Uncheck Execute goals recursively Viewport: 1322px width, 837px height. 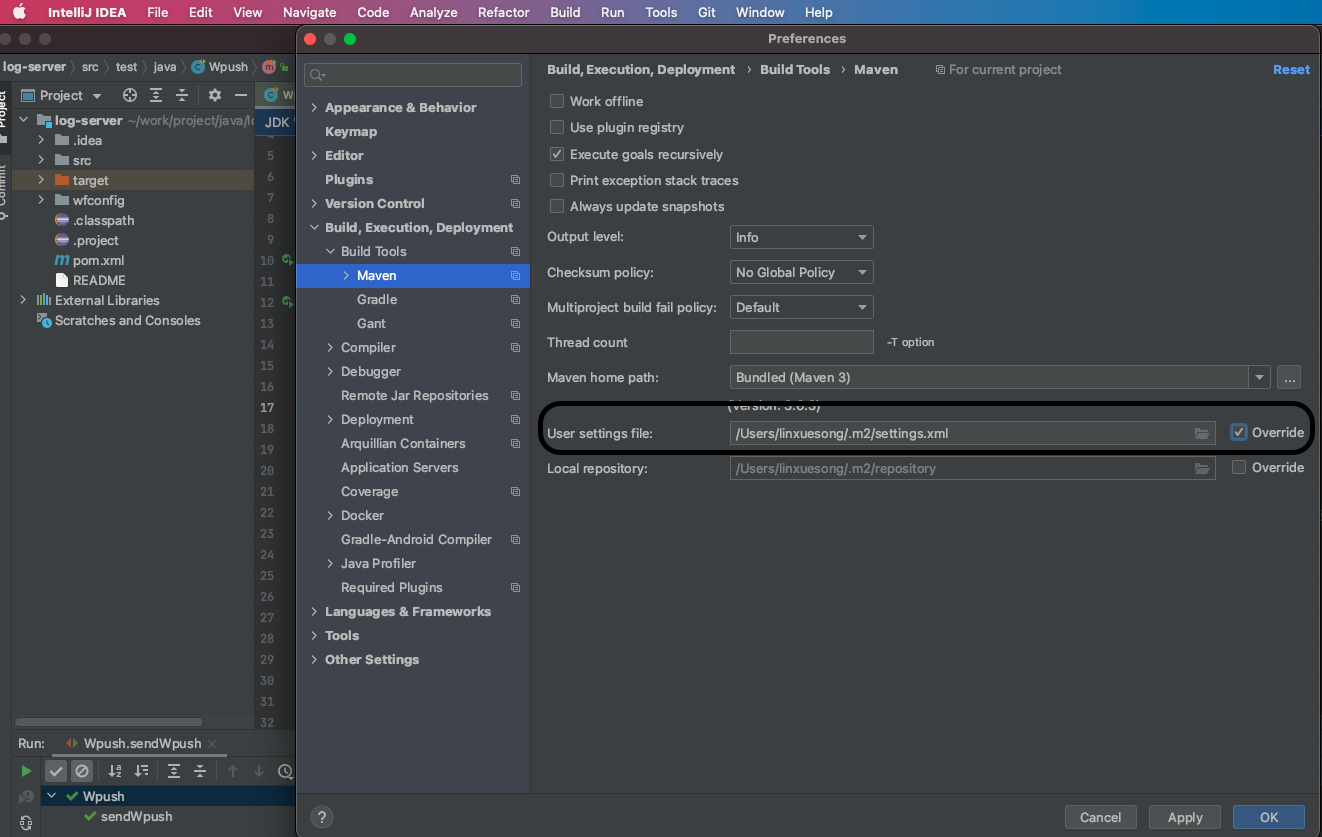click(557, 154)
